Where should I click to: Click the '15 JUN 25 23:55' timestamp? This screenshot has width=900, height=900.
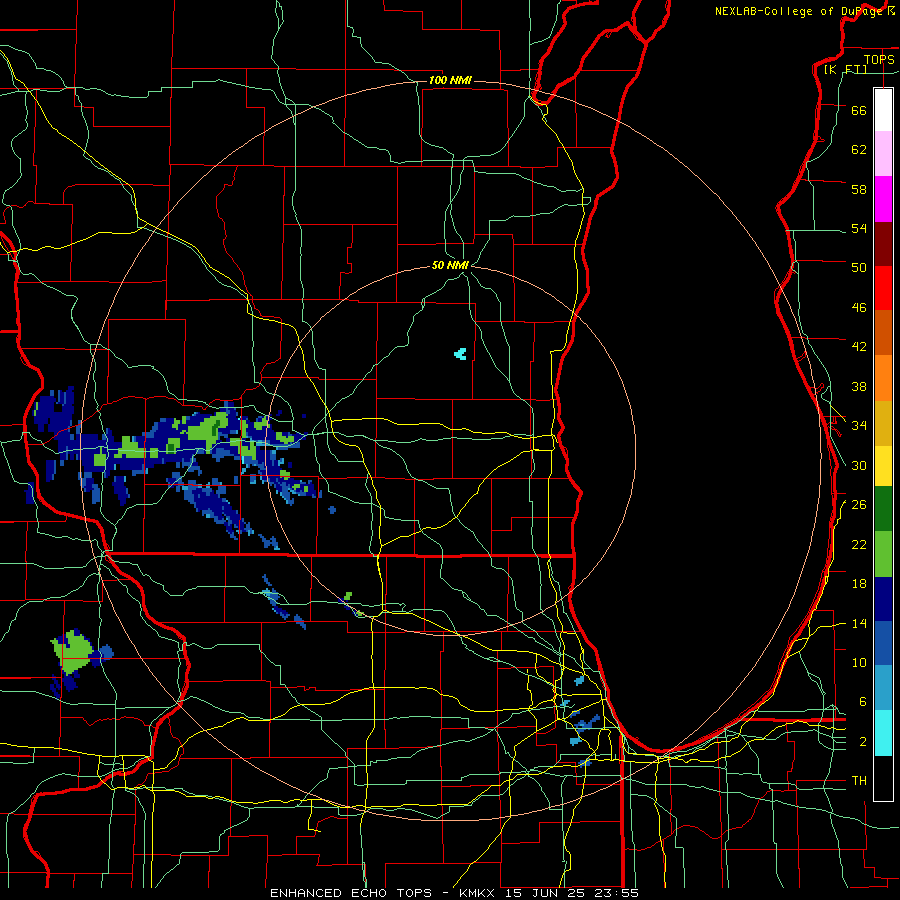[572, 893]
